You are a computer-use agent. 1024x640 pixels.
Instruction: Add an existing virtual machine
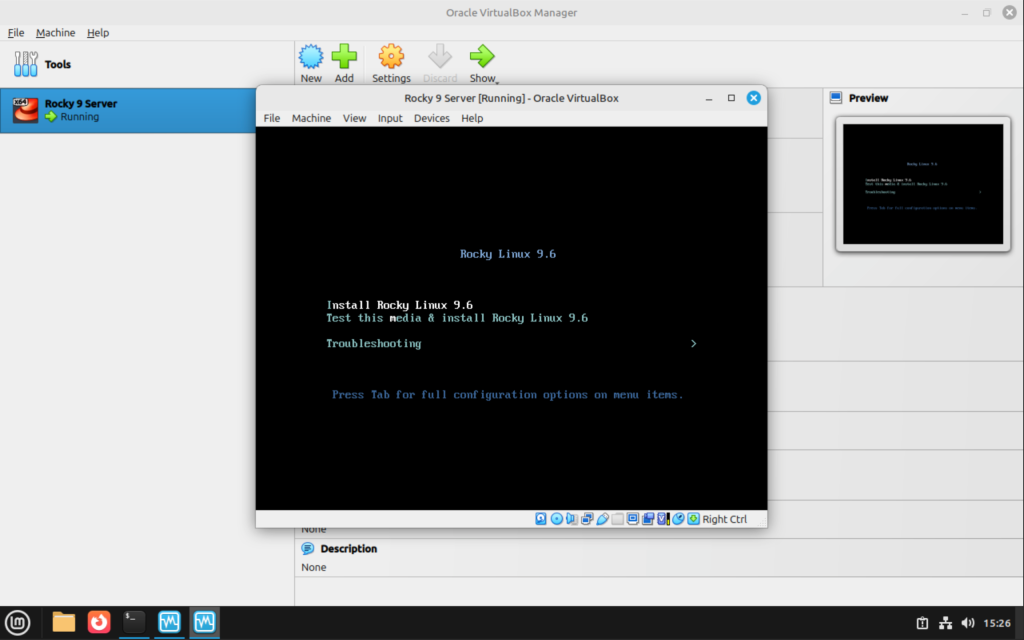coord(344,62)
